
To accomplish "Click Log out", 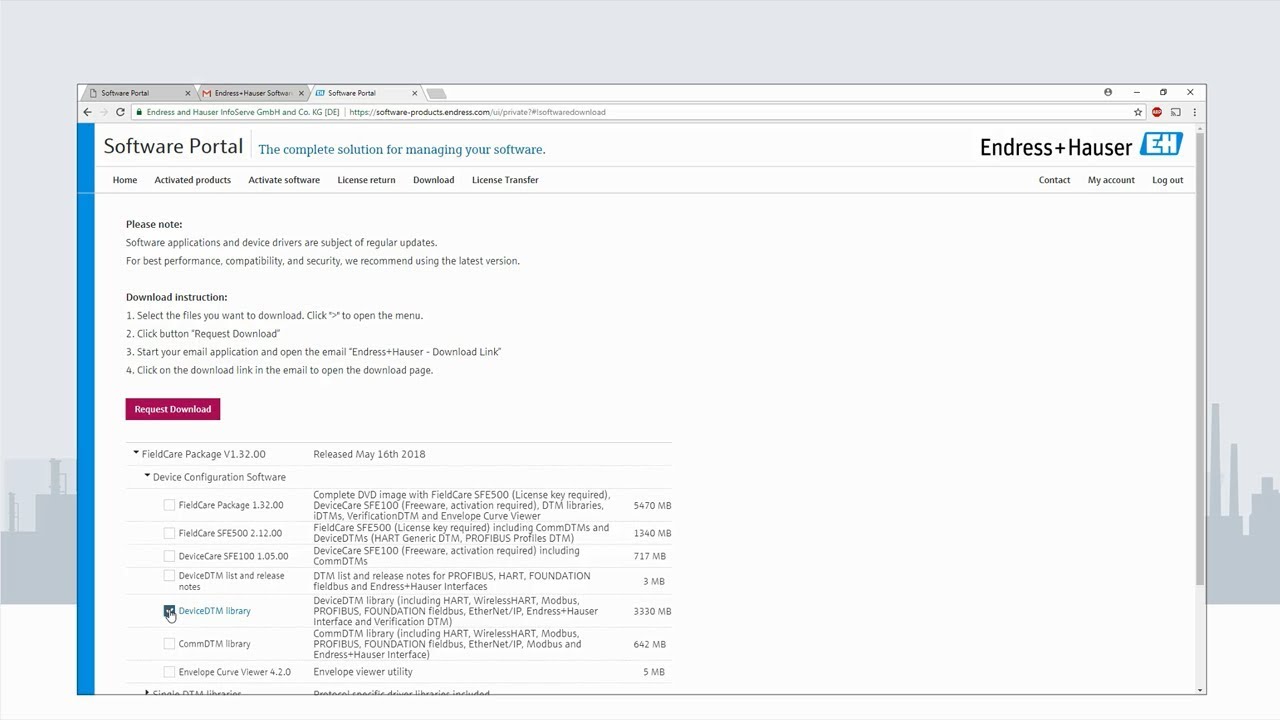I will (x=1167, y=180).
